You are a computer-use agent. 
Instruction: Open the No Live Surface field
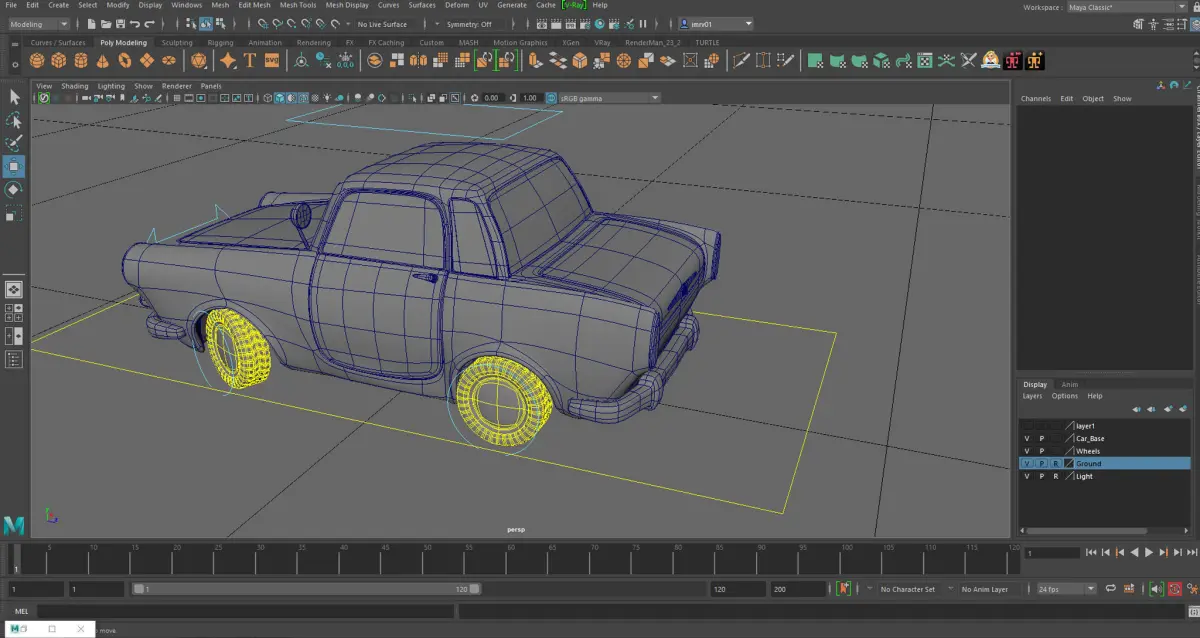[382, 23]
